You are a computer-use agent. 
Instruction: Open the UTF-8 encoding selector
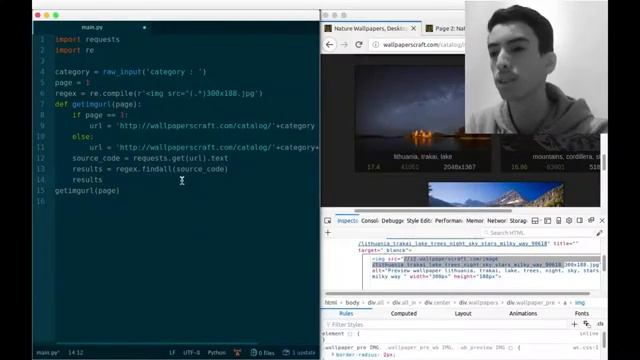tap(191, 353)
